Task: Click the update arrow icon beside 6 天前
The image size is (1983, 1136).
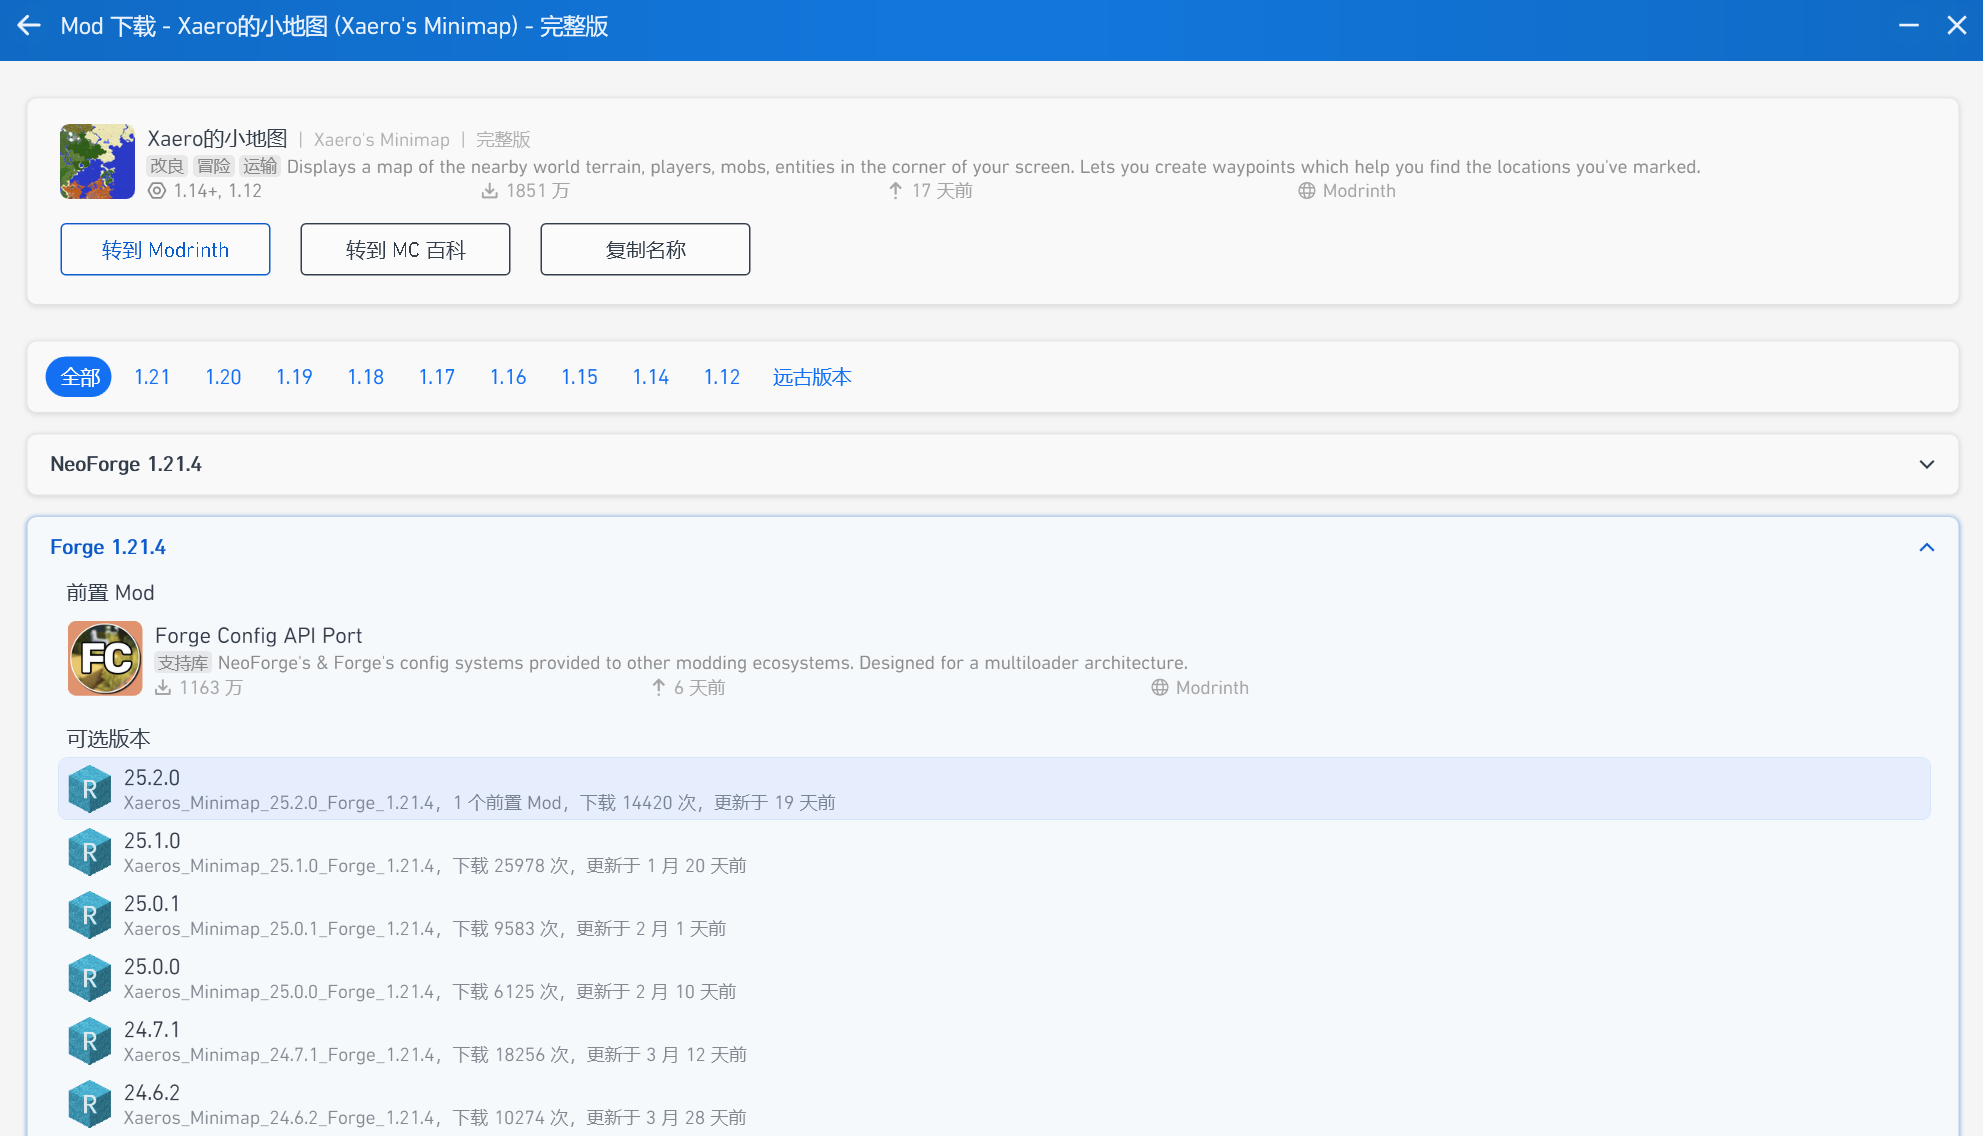Action: pyautogui.click(x=659, y=688)
